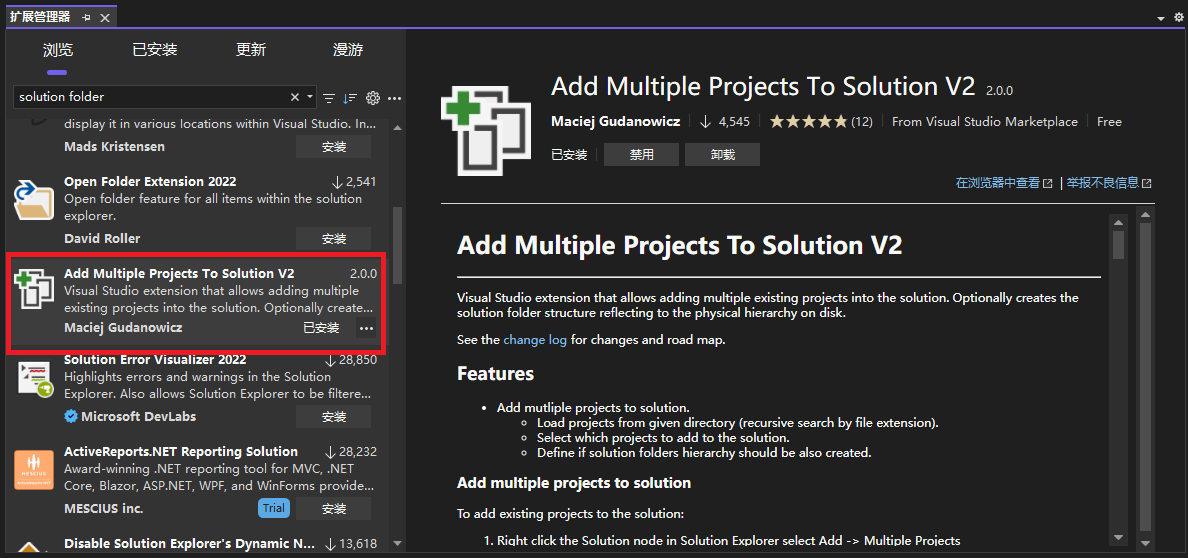Install Open Folder Extension 2022
Screen dimensions: 1188x558
coord(333,238)
